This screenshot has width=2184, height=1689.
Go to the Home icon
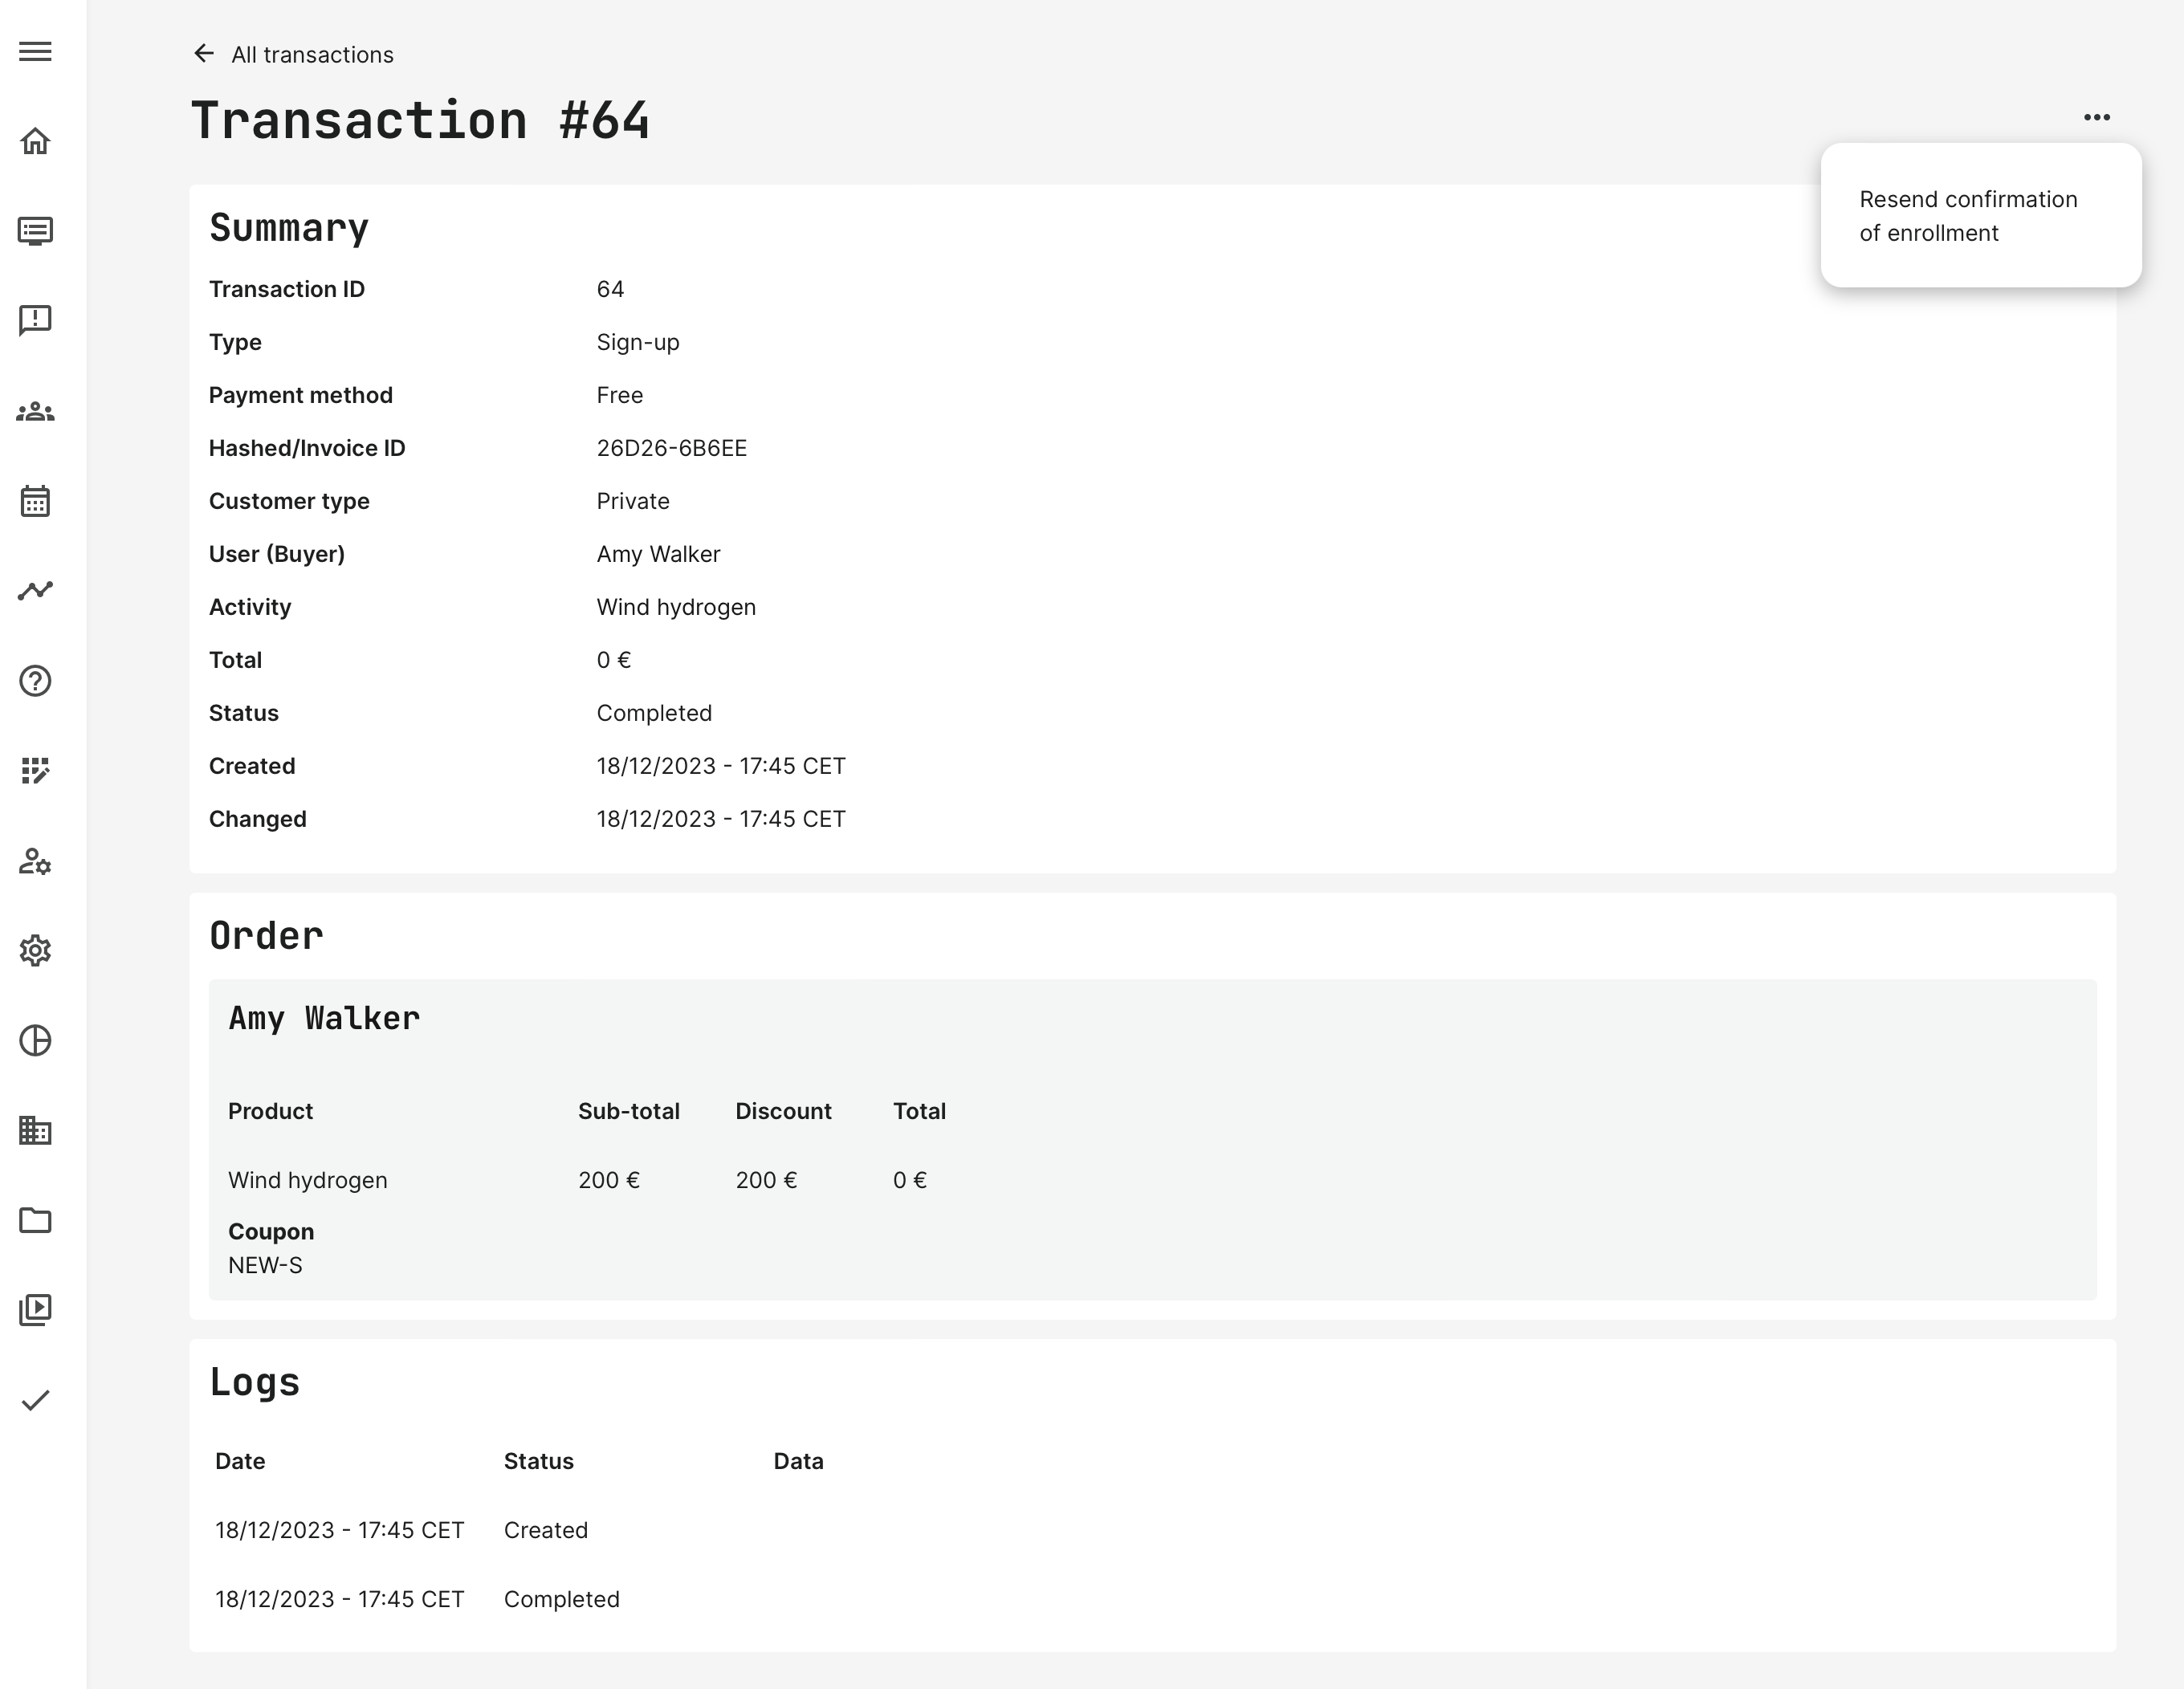point(35,142)
